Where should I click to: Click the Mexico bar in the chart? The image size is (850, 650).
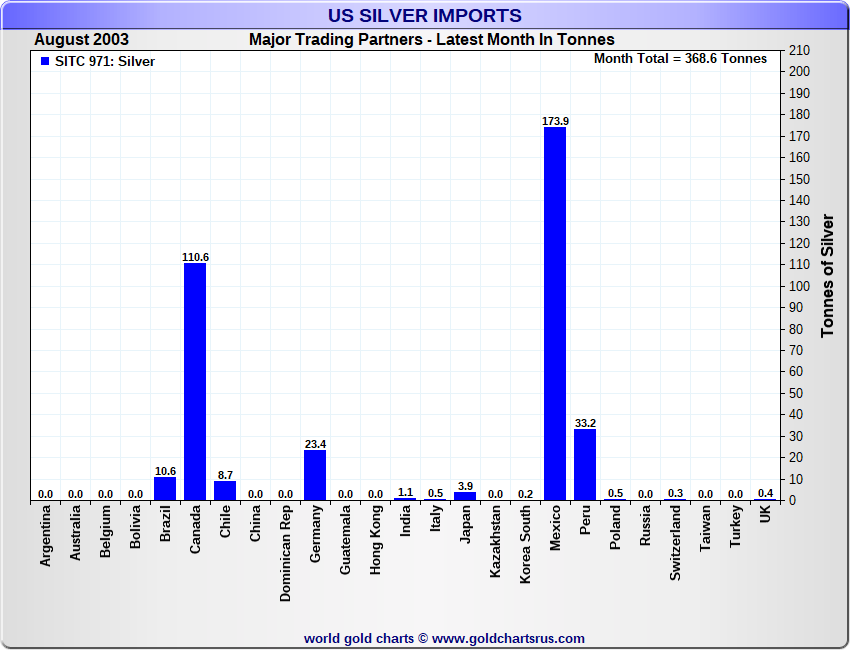(555, 313)
